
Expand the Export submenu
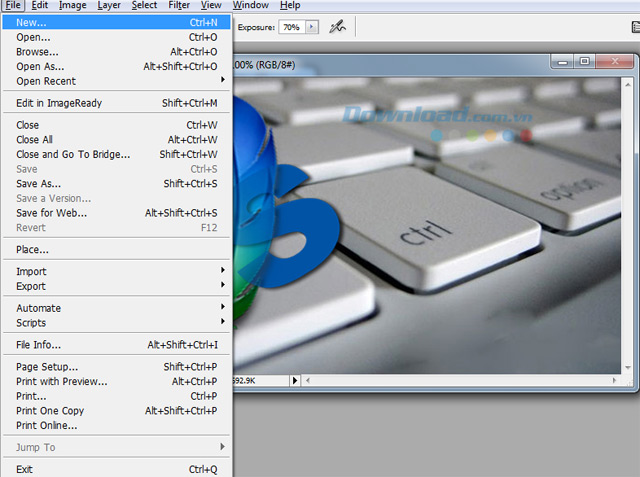click(117, 286)
